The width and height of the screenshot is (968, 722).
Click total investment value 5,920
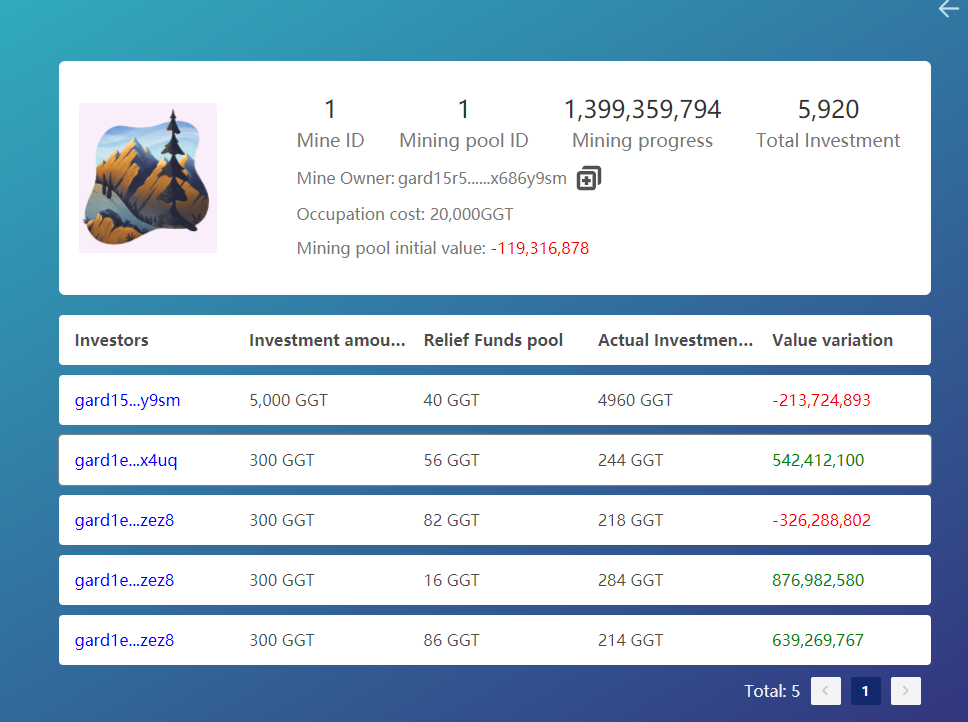828,109
